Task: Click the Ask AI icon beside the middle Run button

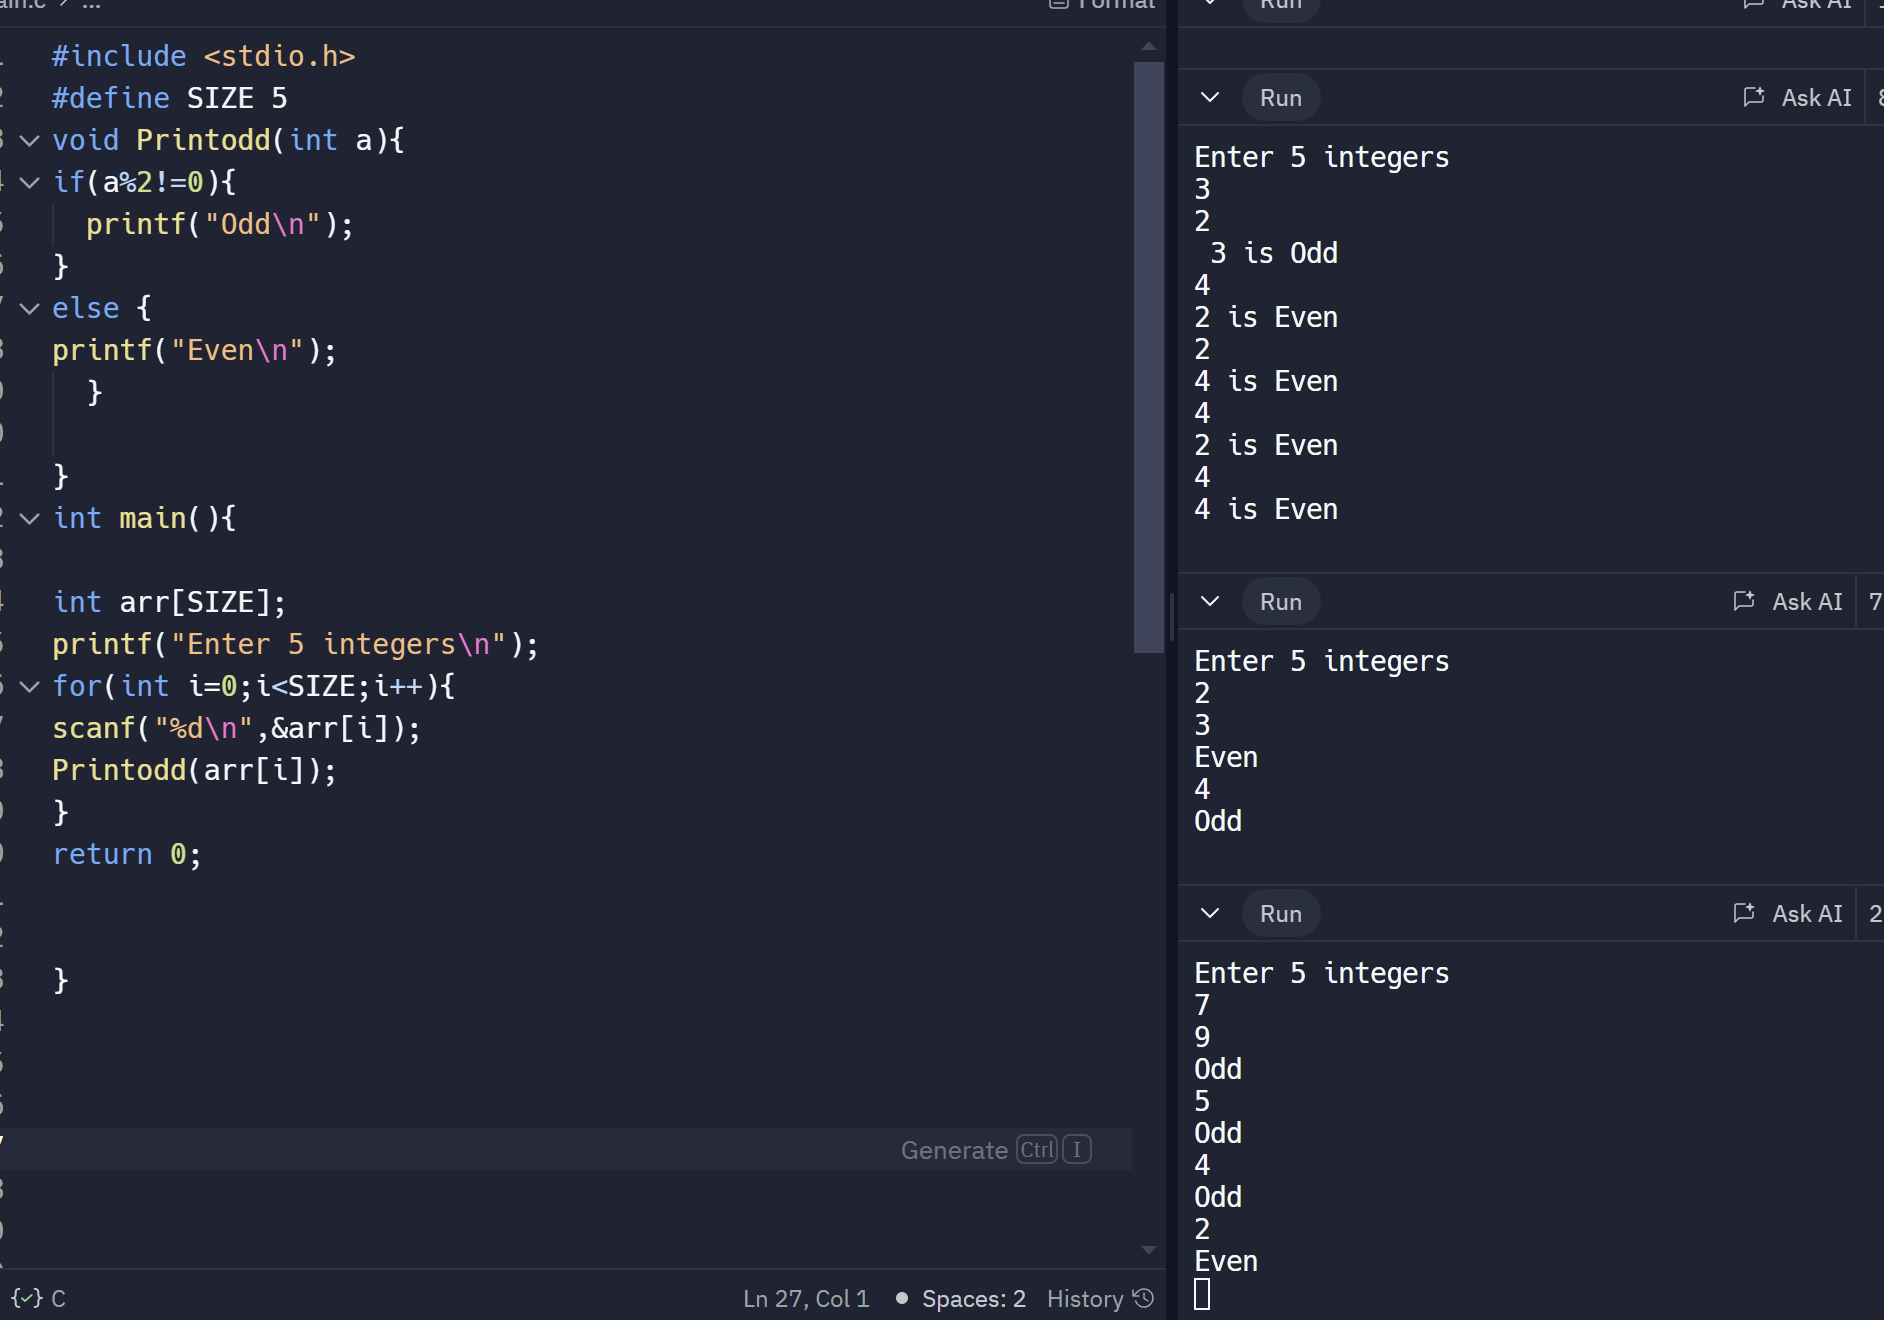Action: [1745, 601]
